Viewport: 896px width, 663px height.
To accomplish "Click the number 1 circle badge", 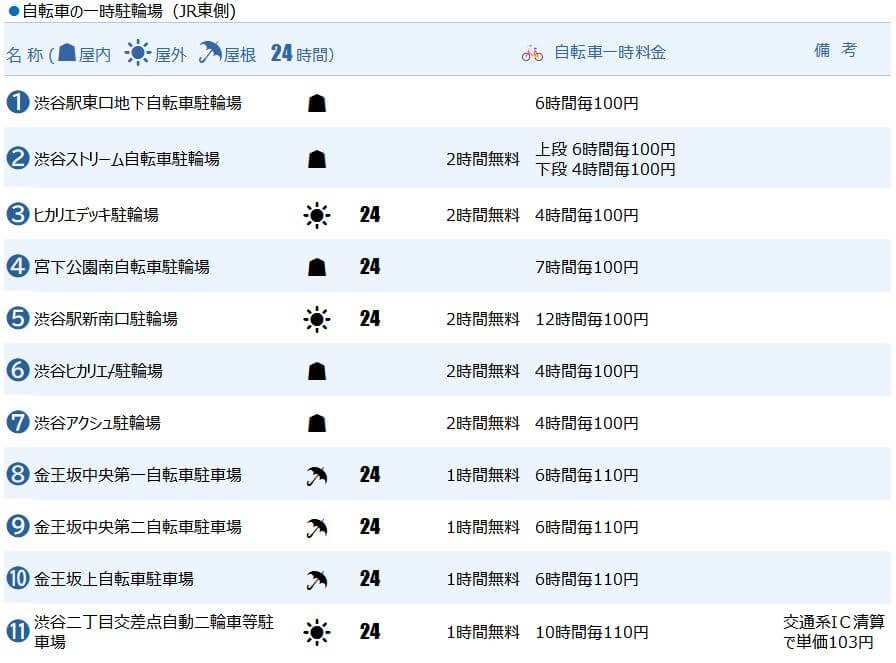I will coord(17,102).
